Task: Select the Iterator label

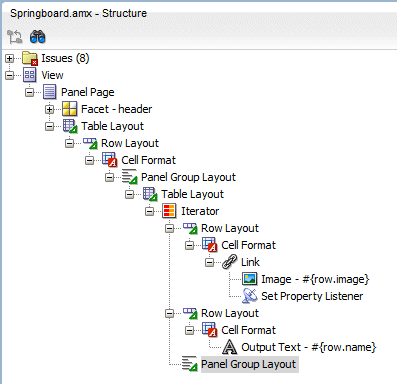Action: coord(200,211)
